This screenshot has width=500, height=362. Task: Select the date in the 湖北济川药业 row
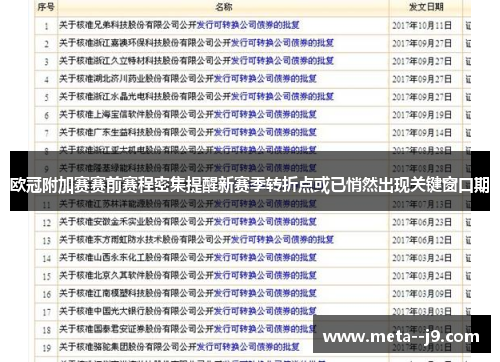tap(422, 79)
